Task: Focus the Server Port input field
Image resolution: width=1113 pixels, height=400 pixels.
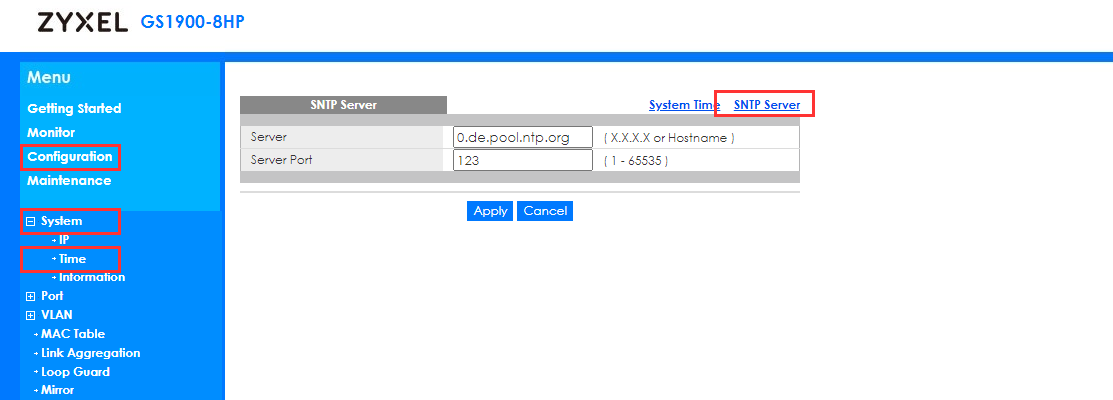Action: click(522, 160)
